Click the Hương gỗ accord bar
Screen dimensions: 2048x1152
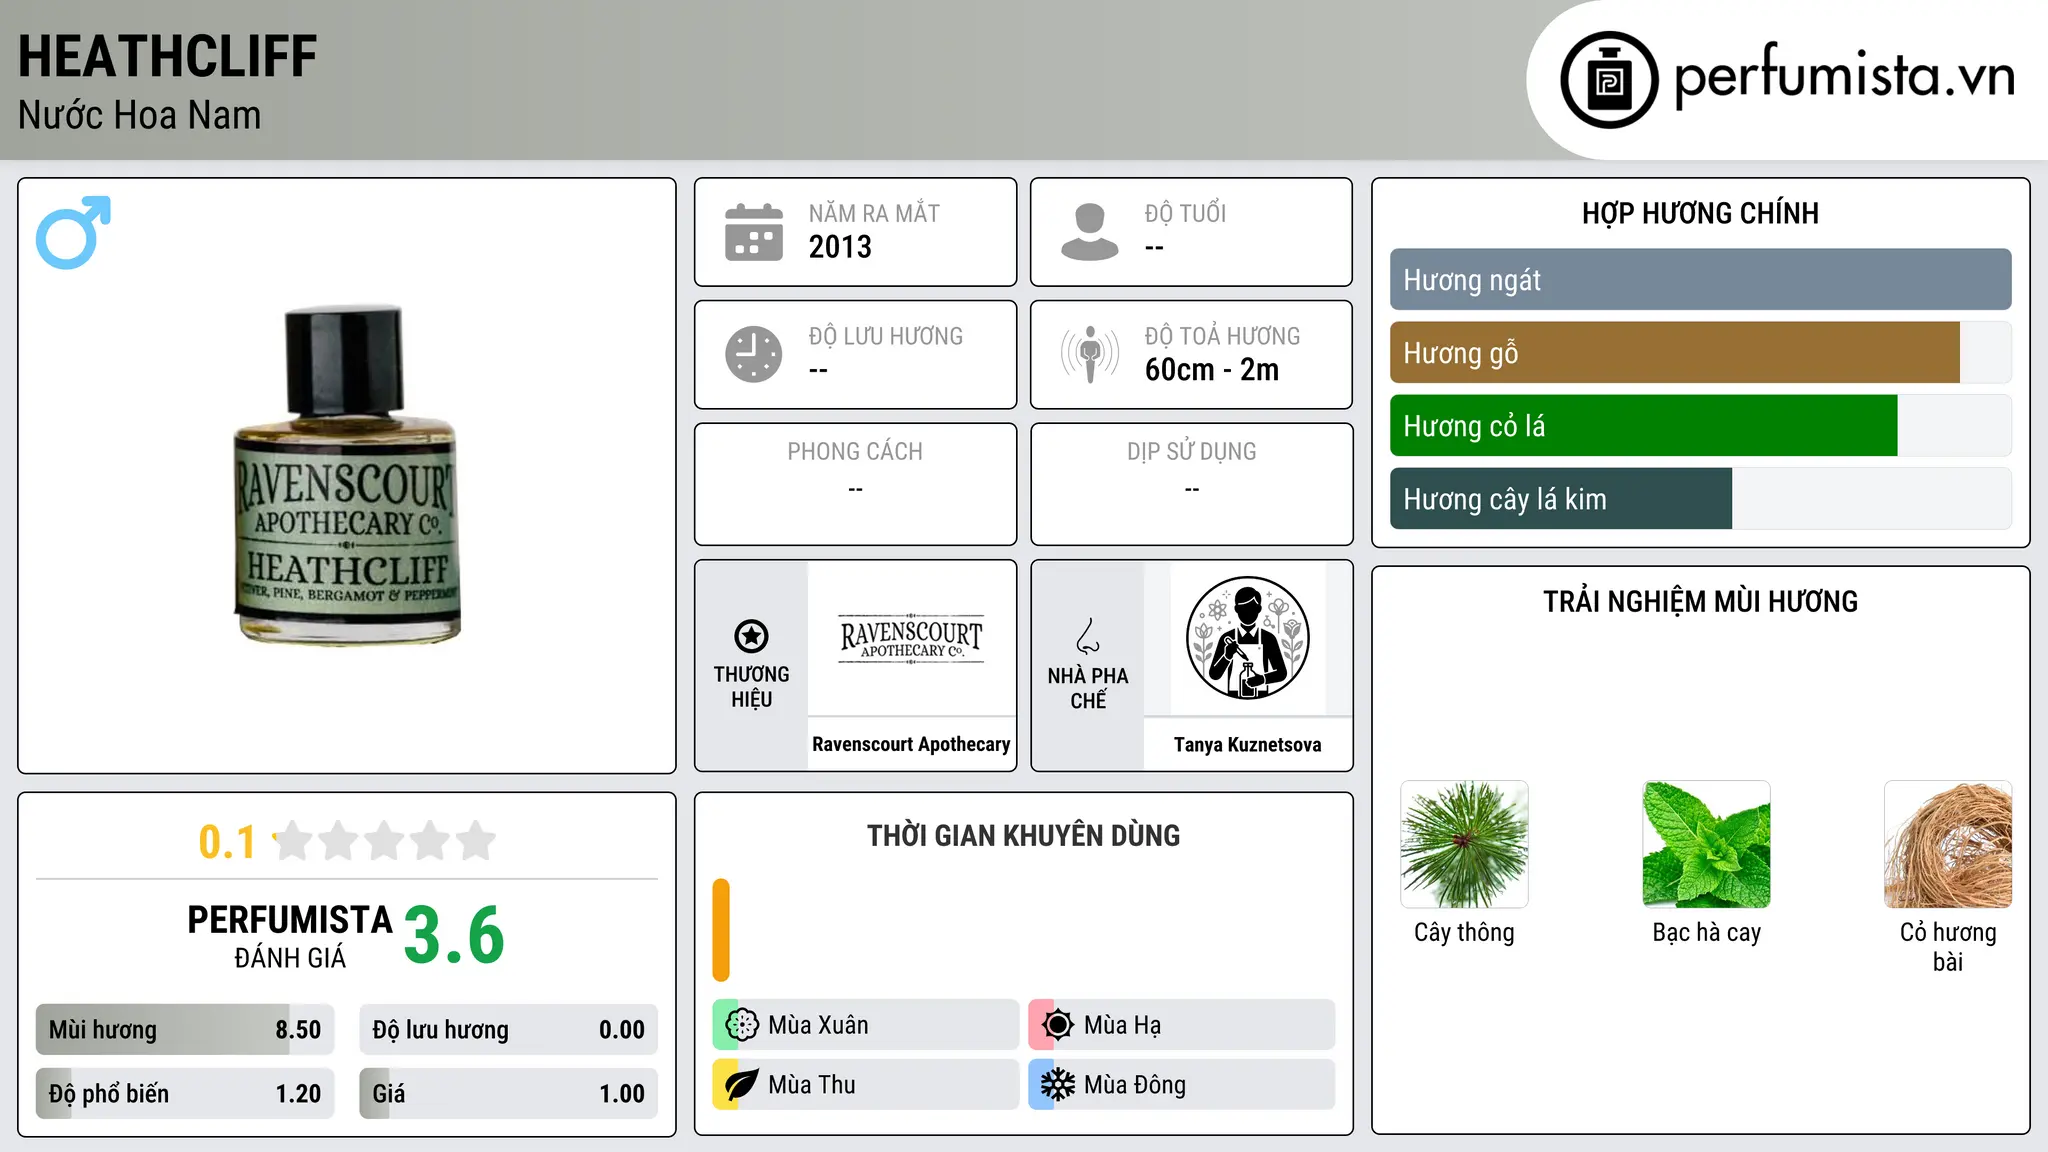1700,353
